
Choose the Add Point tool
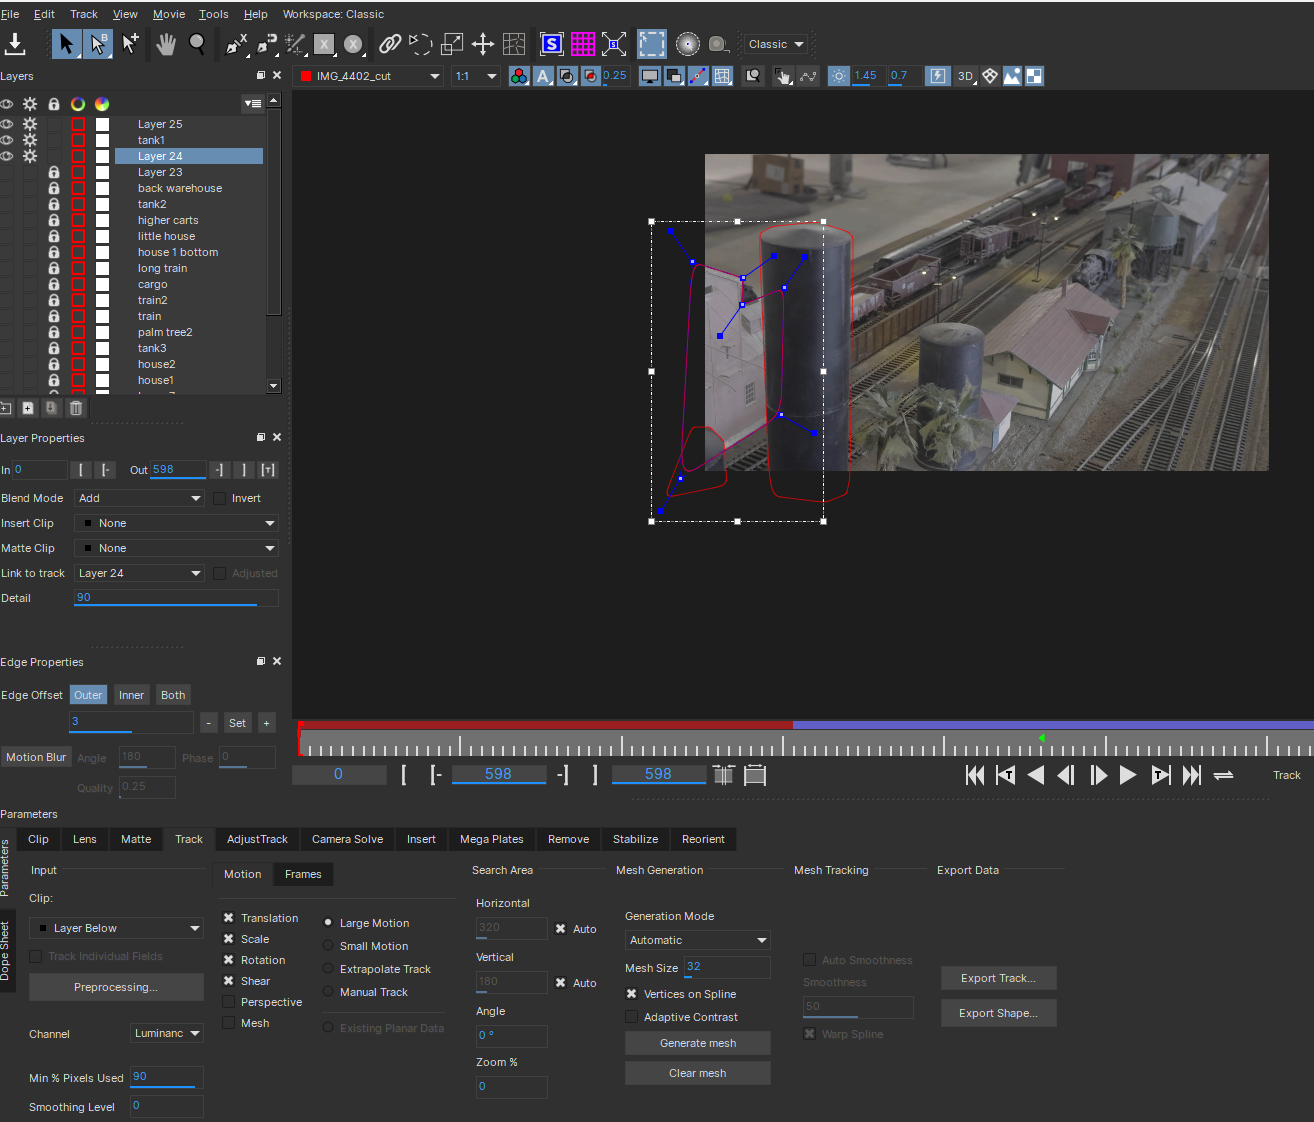[x=130, y=44]
